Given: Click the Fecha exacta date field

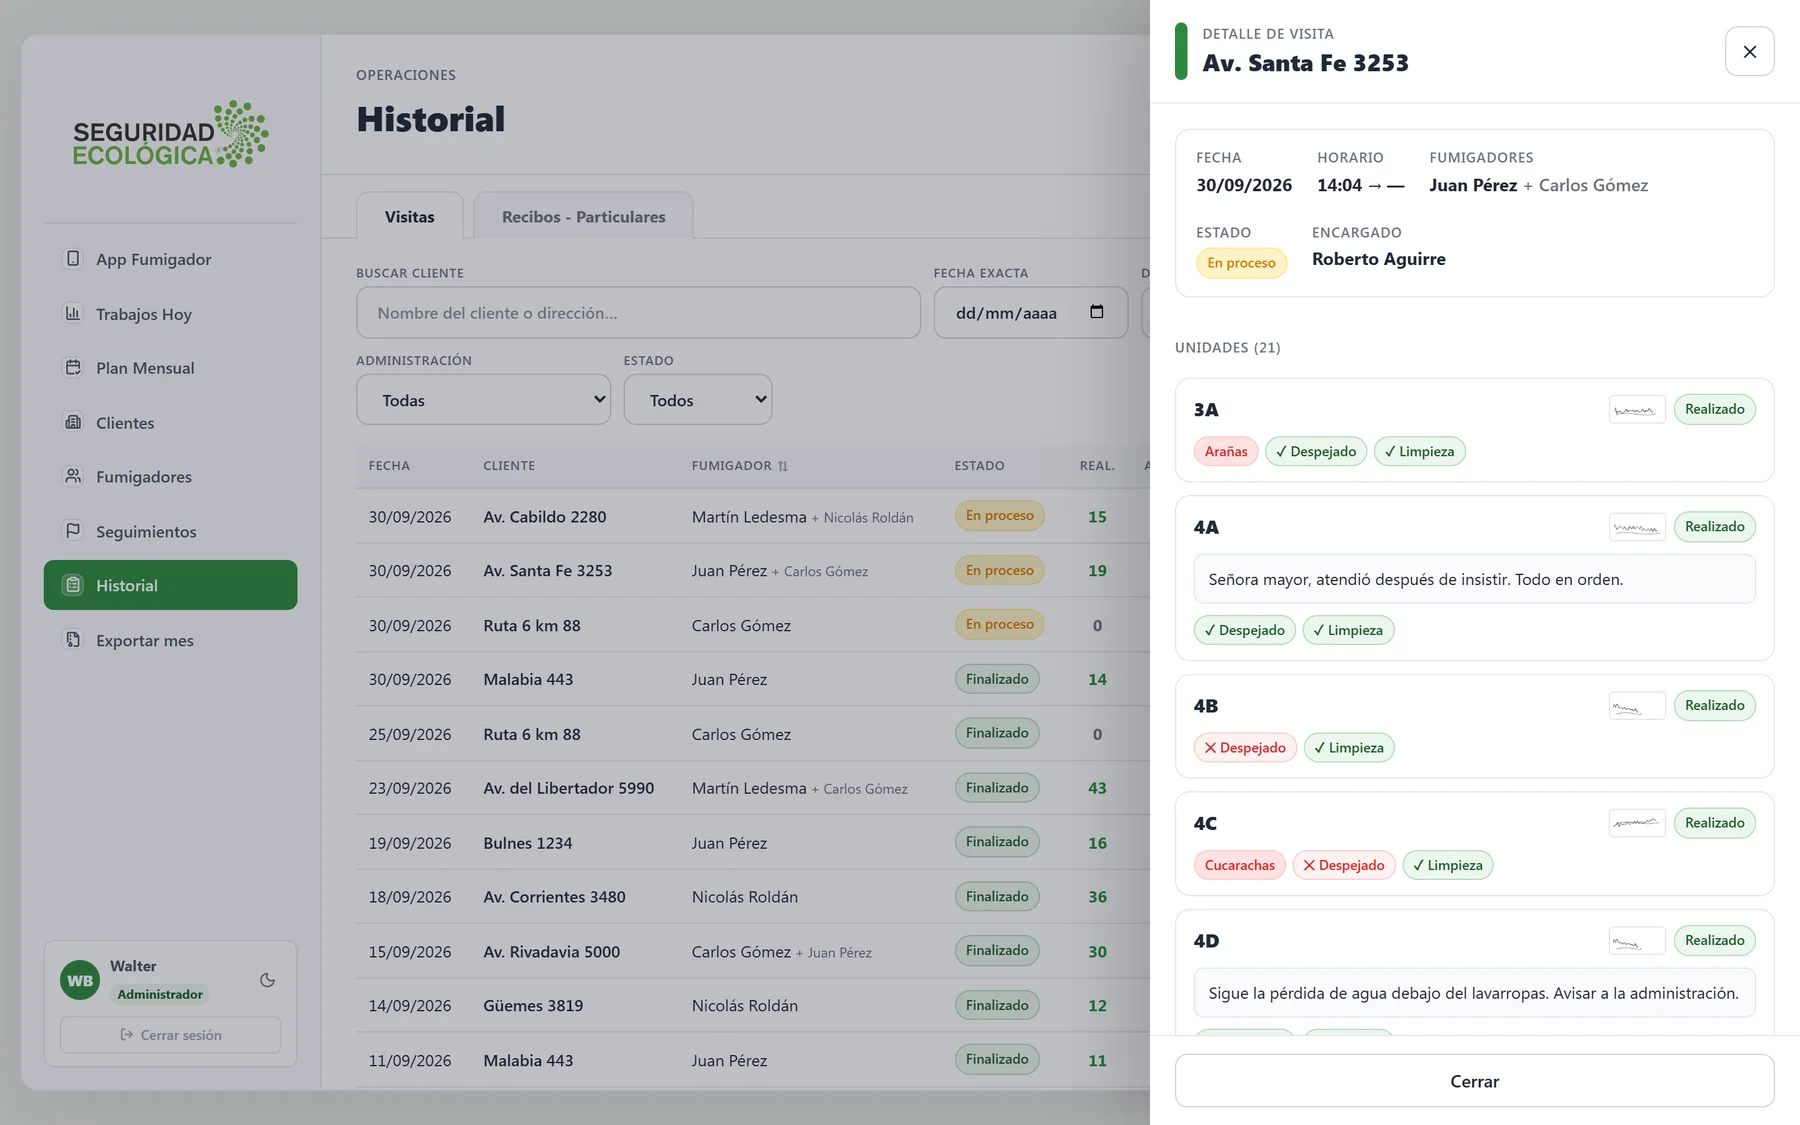Looking at the screenshot, I should [x=1031, y=313].
